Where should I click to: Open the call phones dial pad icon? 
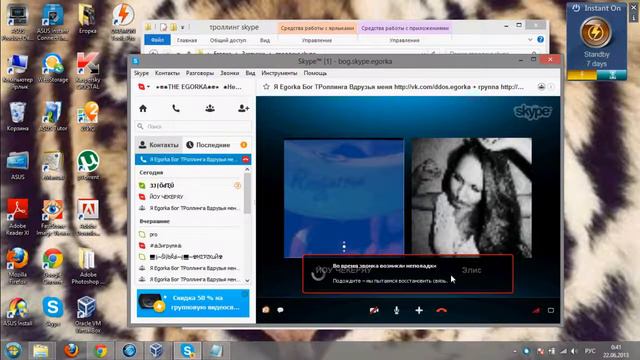176,108
